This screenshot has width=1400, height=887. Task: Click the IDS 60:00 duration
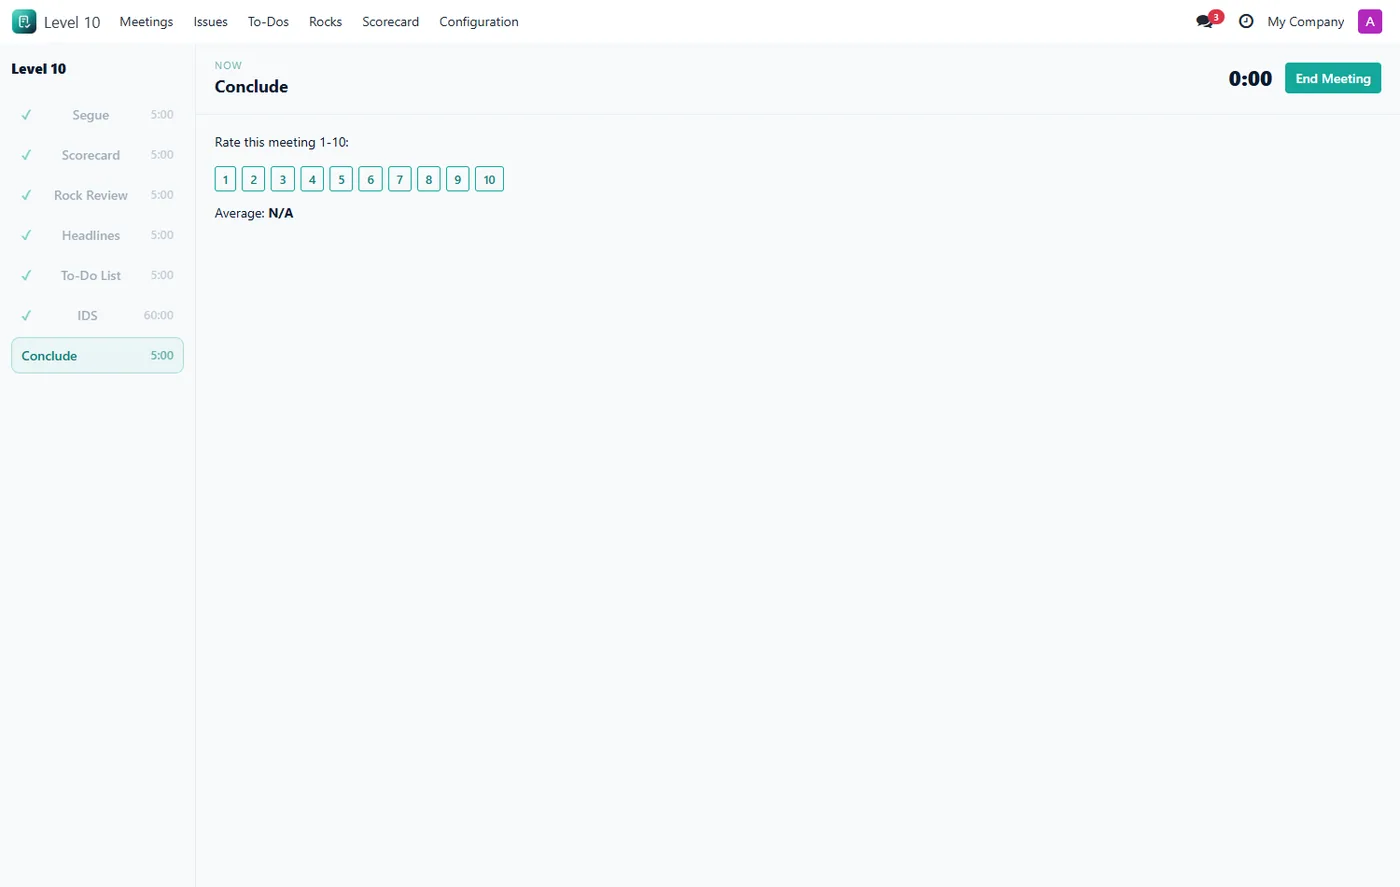coord(158,315)
